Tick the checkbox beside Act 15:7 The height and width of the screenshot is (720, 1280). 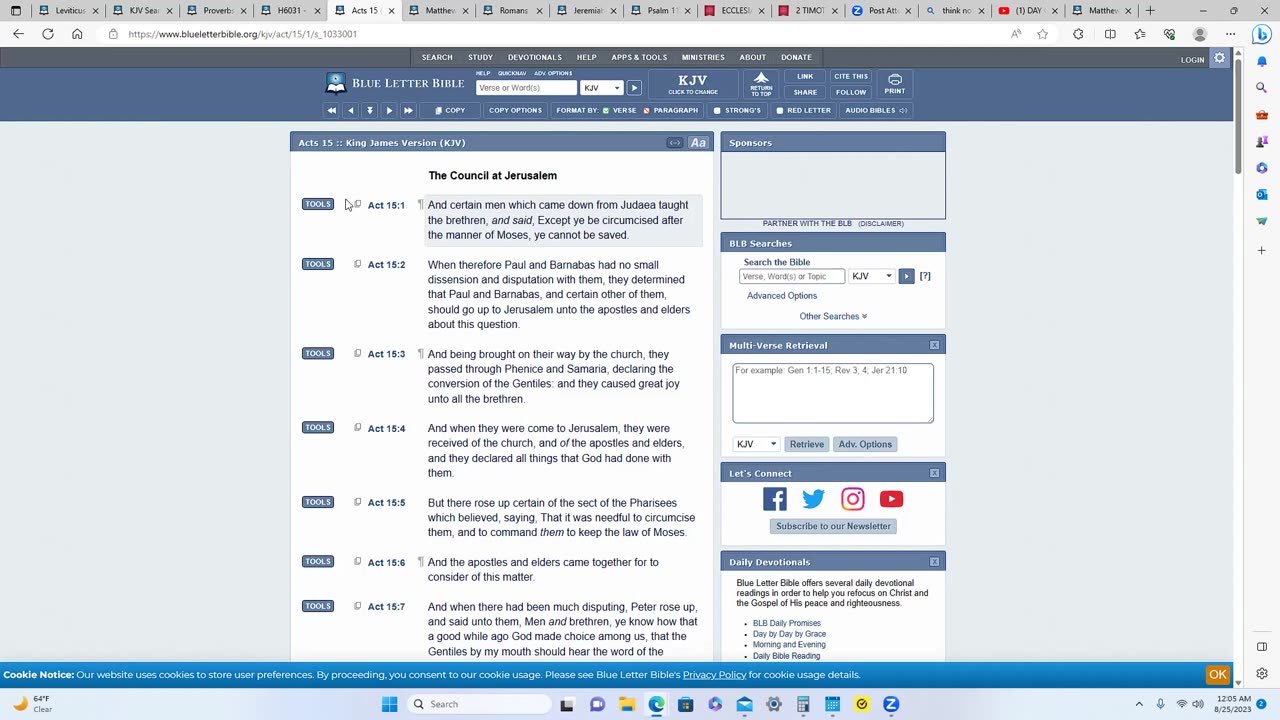point(357,606)
